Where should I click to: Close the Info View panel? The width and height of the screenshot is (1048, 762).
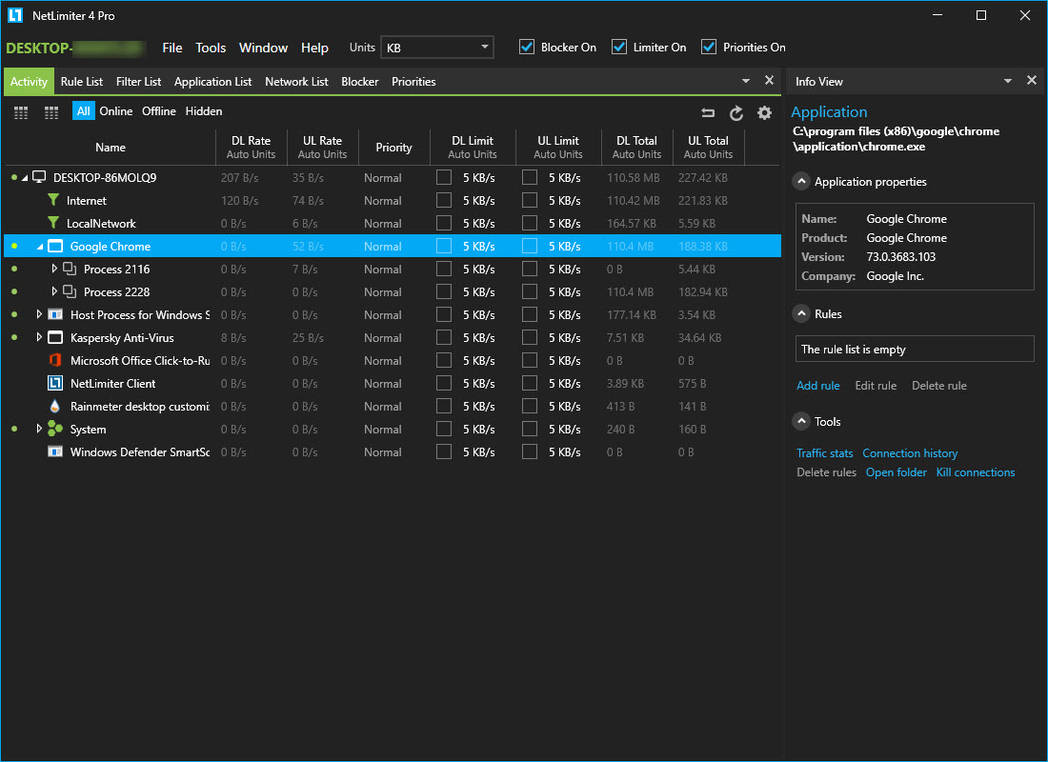click(x=1032, y=80)
